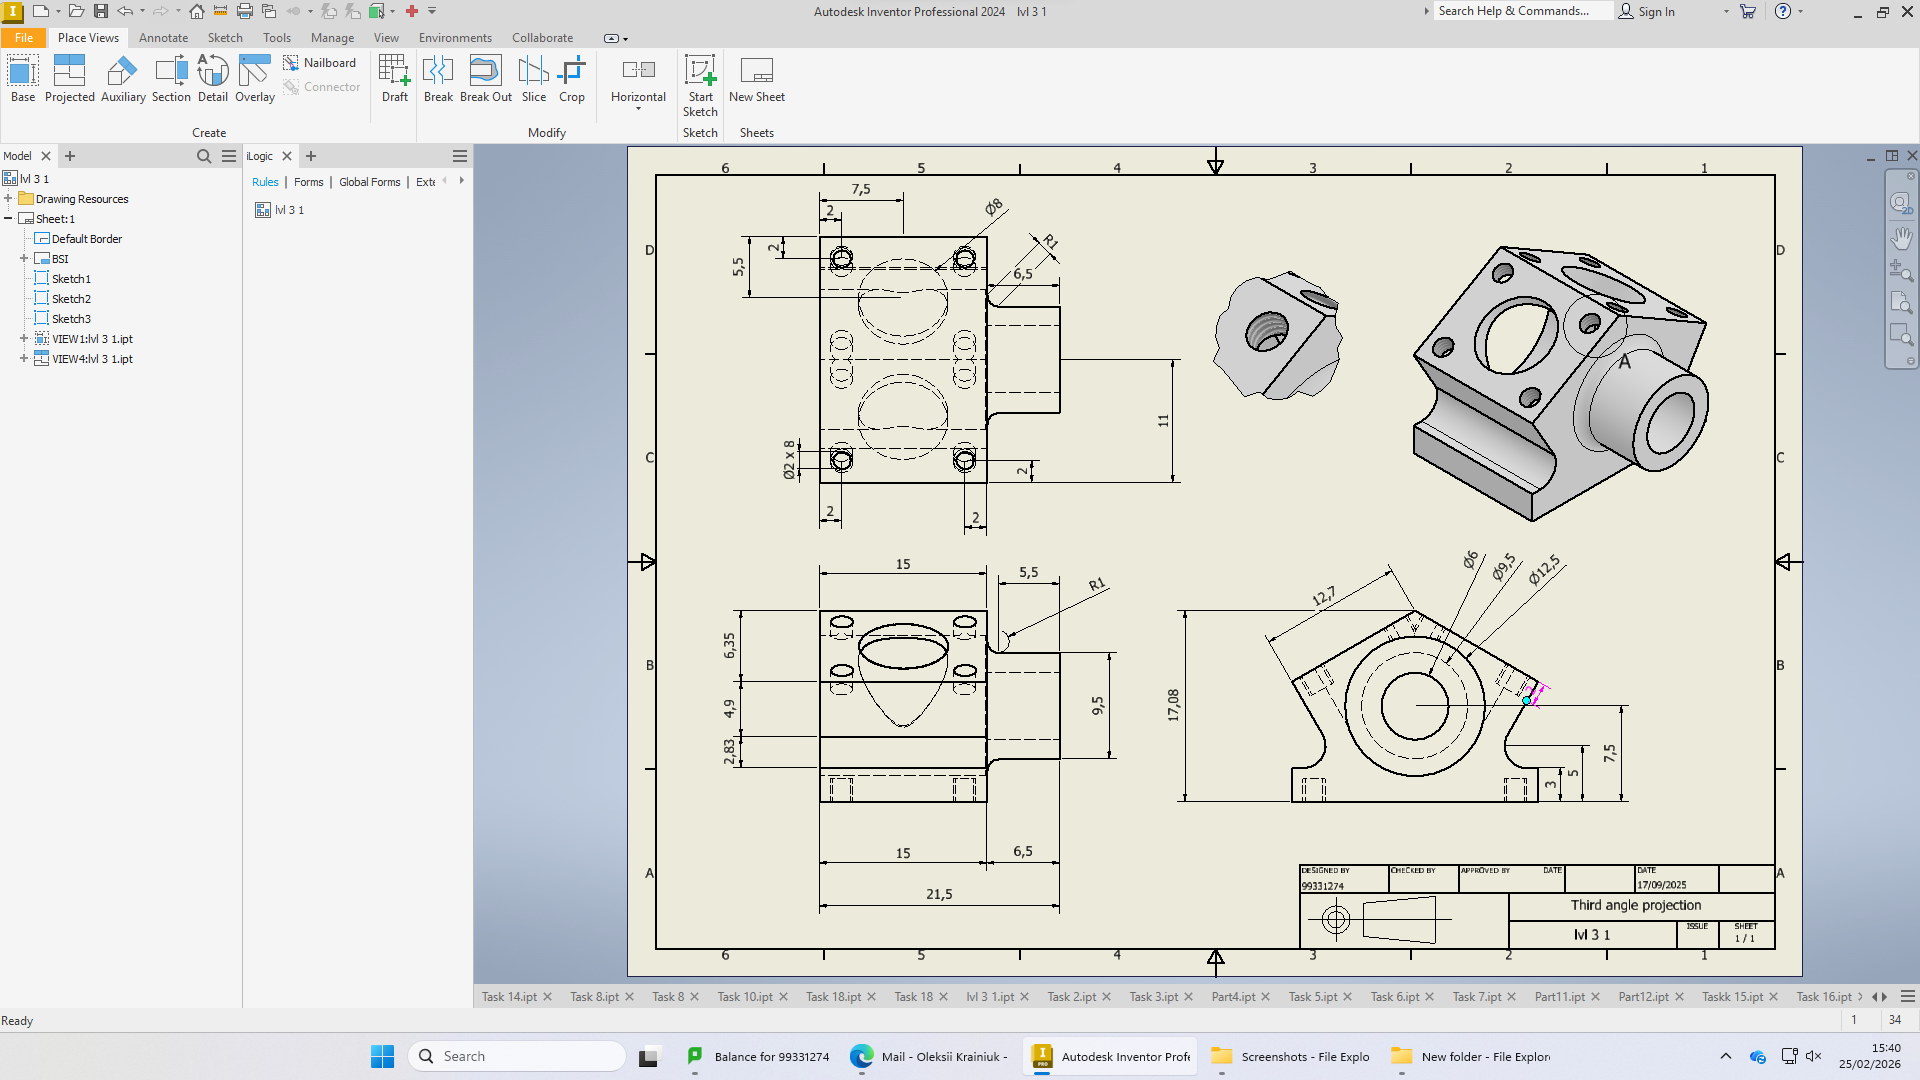Open File Explorer Screenshots from taskbar
Viewport: 1920px width, 1080px height.
tap(1291, 1056)
